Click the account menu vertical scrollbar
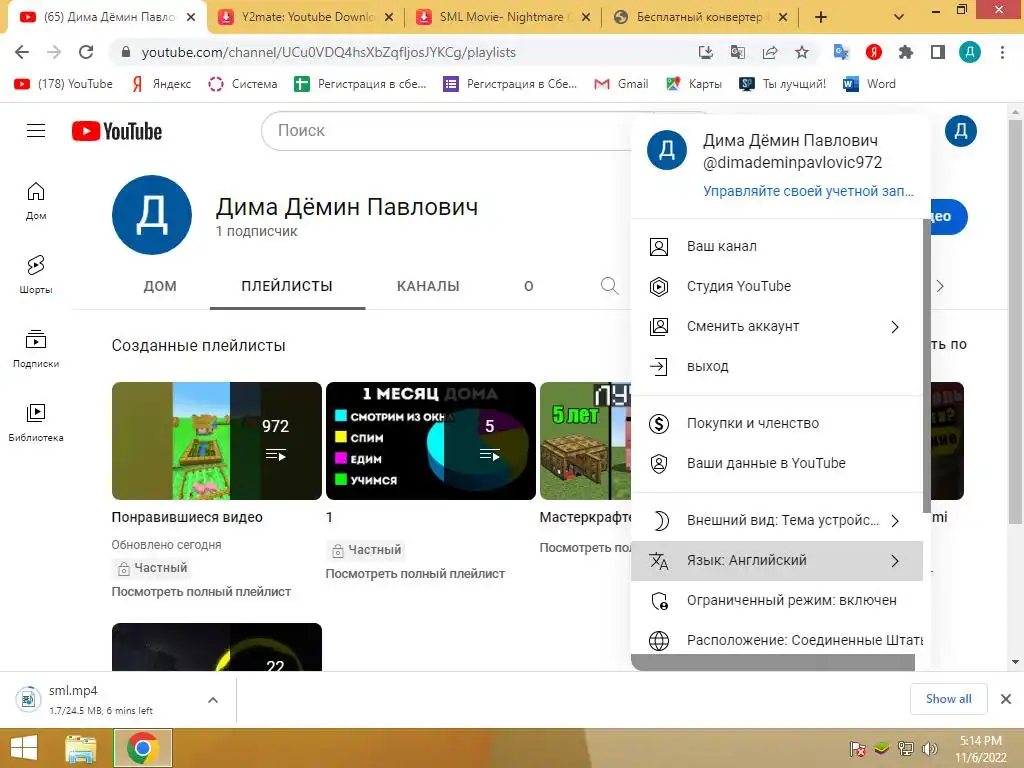1024x768 pixels. pyautogui.click(x=926, y=366)
